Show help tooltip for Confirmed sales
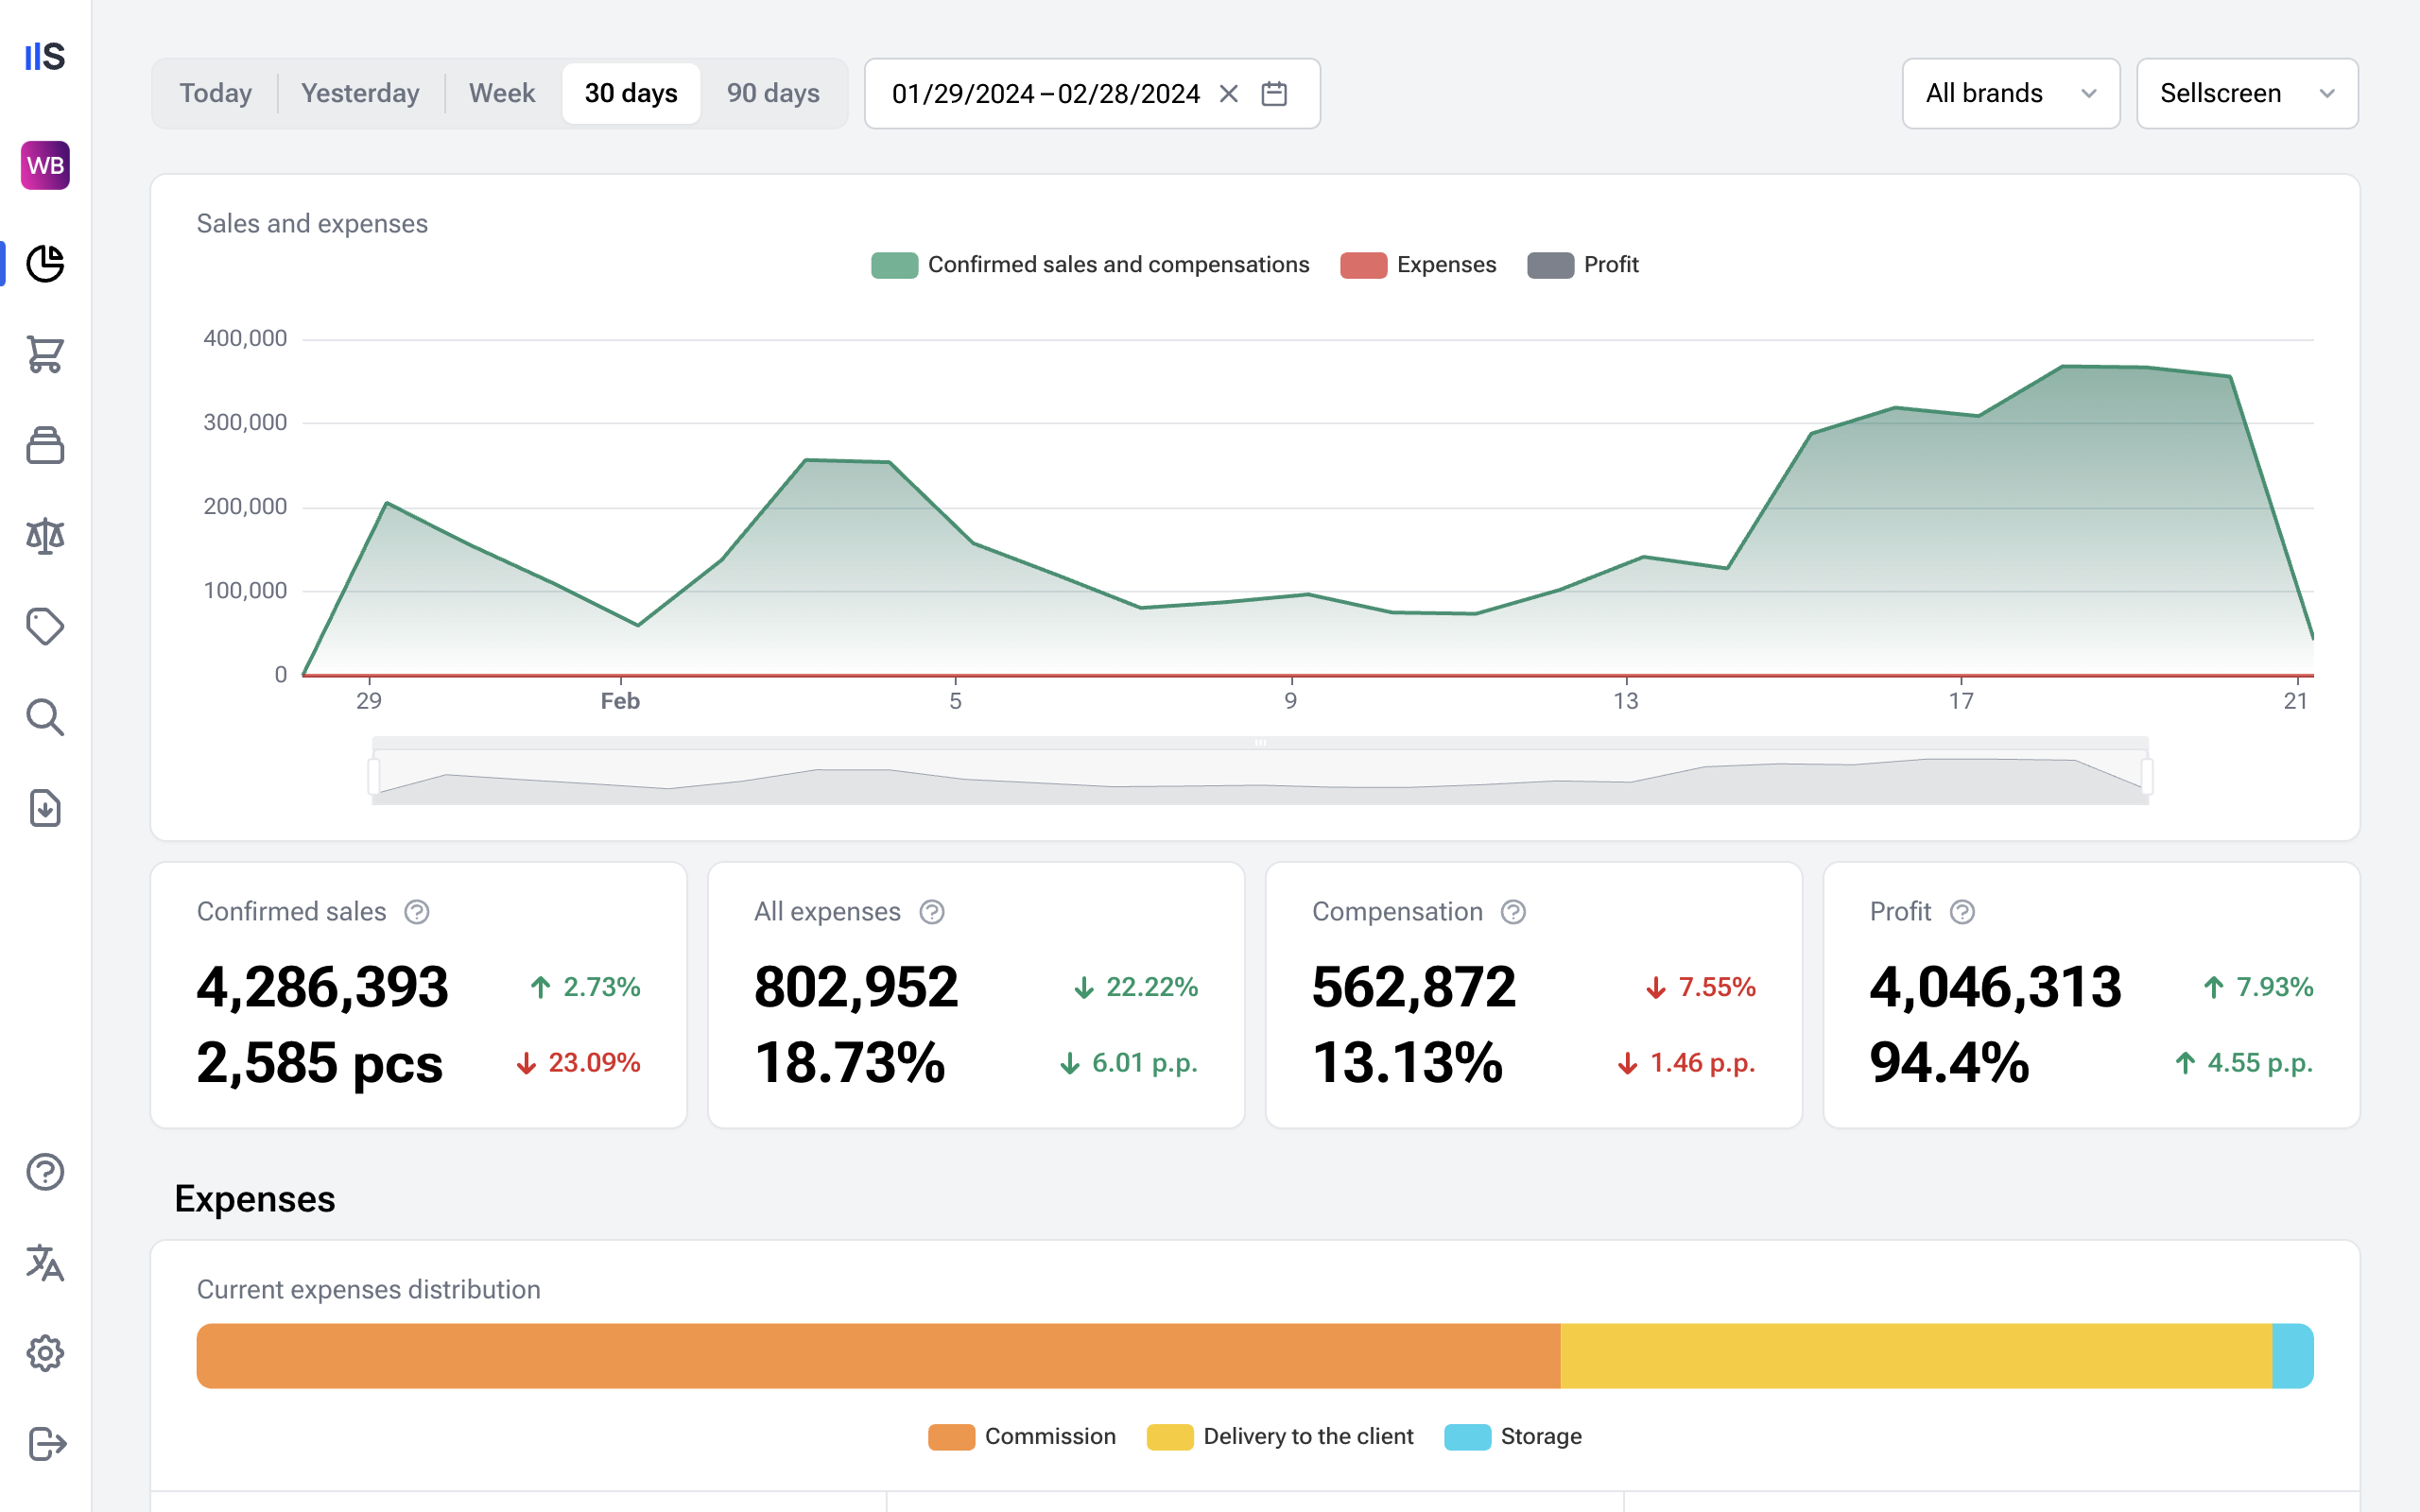The image size is (2420, 1512). (417, 912)
